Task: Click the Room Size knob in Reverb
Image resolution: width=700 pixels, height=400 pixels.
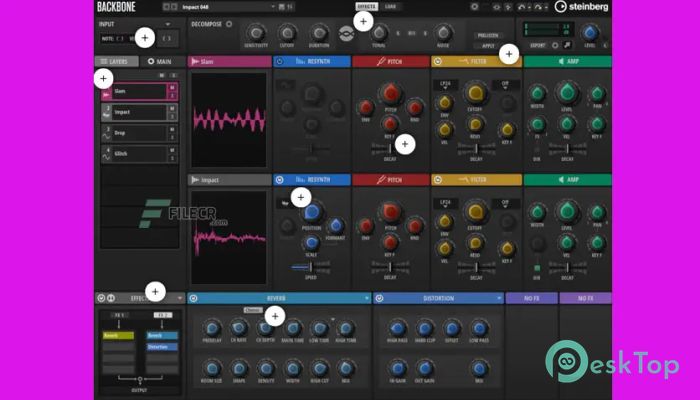Action: 212,368
